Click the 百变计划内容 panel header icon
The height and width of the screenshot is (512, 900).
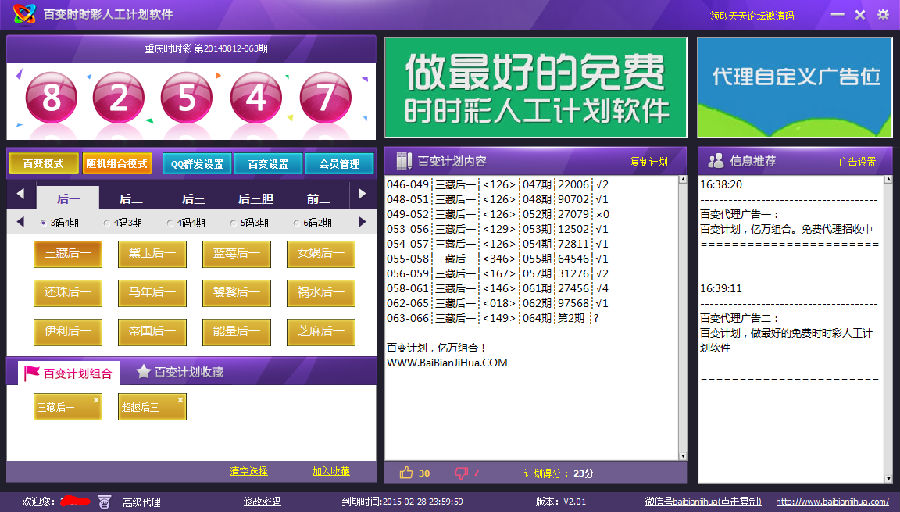point(404,161)
